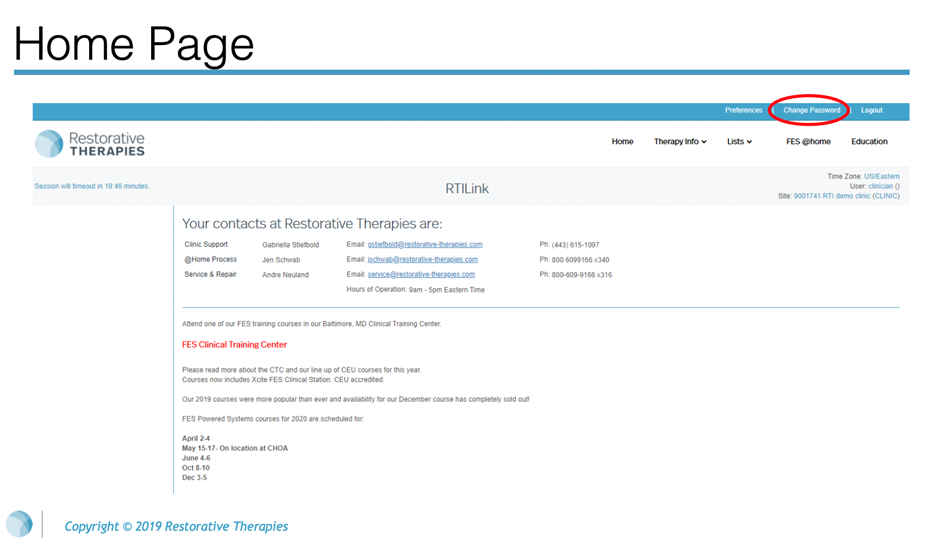
Task: Expand the Therapy Info dropdown
Action: coord(680,142)
